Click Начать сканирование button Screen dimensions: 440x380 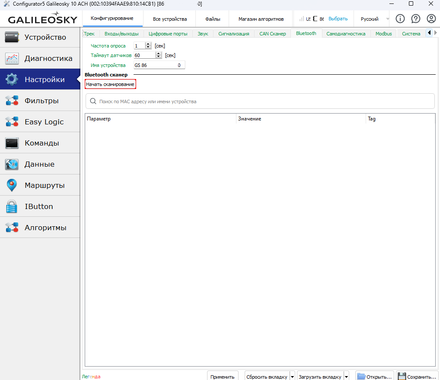(110, 84)
